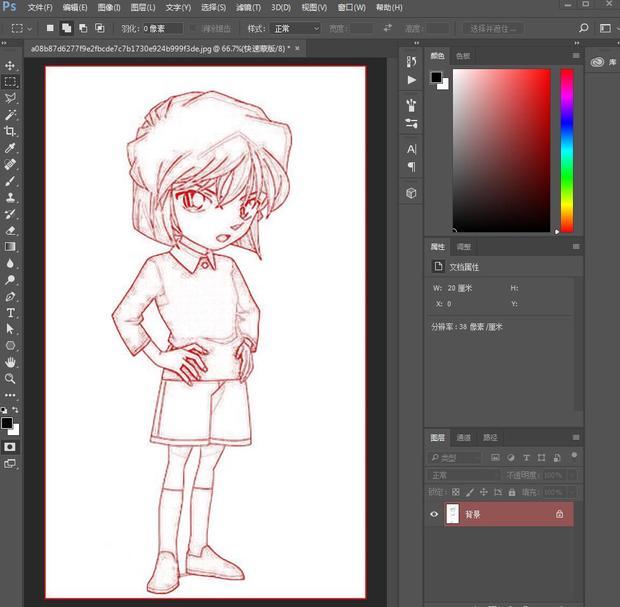
Task: Toggle lock position in Layers panel
Action: click(483, 492)
